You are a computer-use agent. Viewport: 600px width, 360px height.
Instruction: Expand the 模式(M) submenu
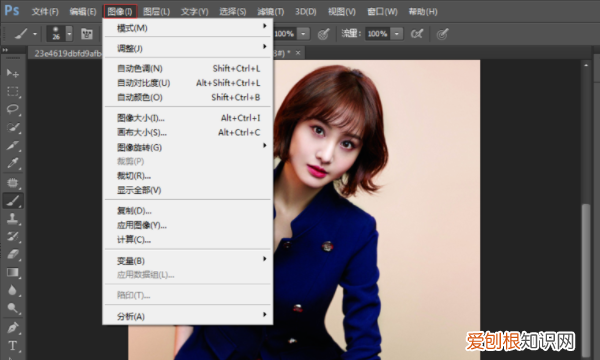pos(188,28)
